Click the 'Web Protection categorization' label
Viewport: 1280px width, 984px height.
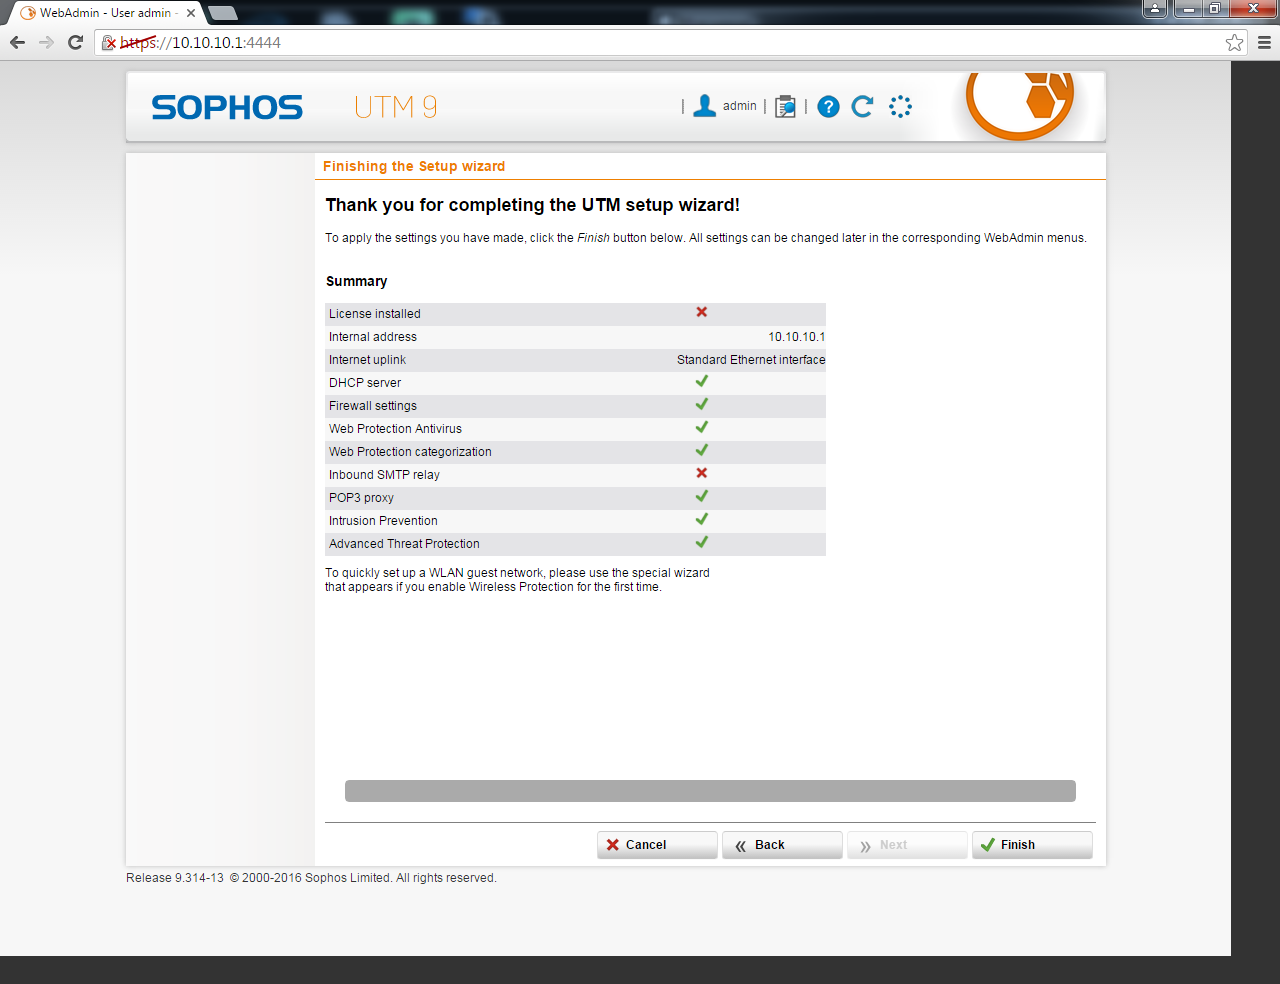410,452
